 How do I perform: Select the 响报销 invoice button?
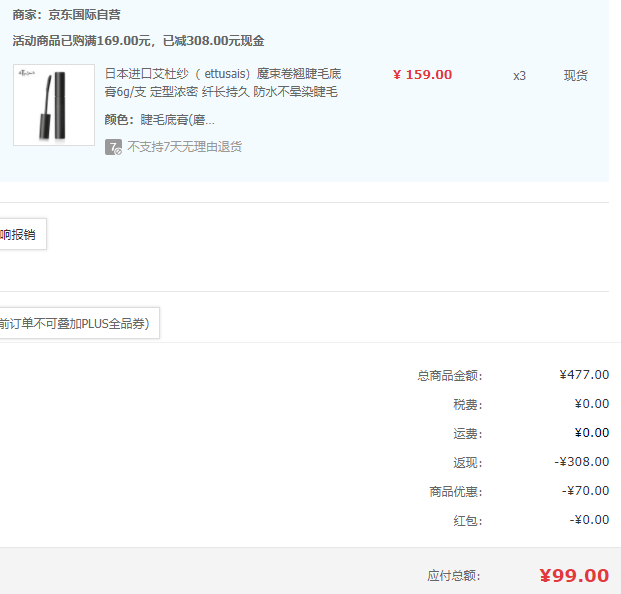(x=23, y=234)
